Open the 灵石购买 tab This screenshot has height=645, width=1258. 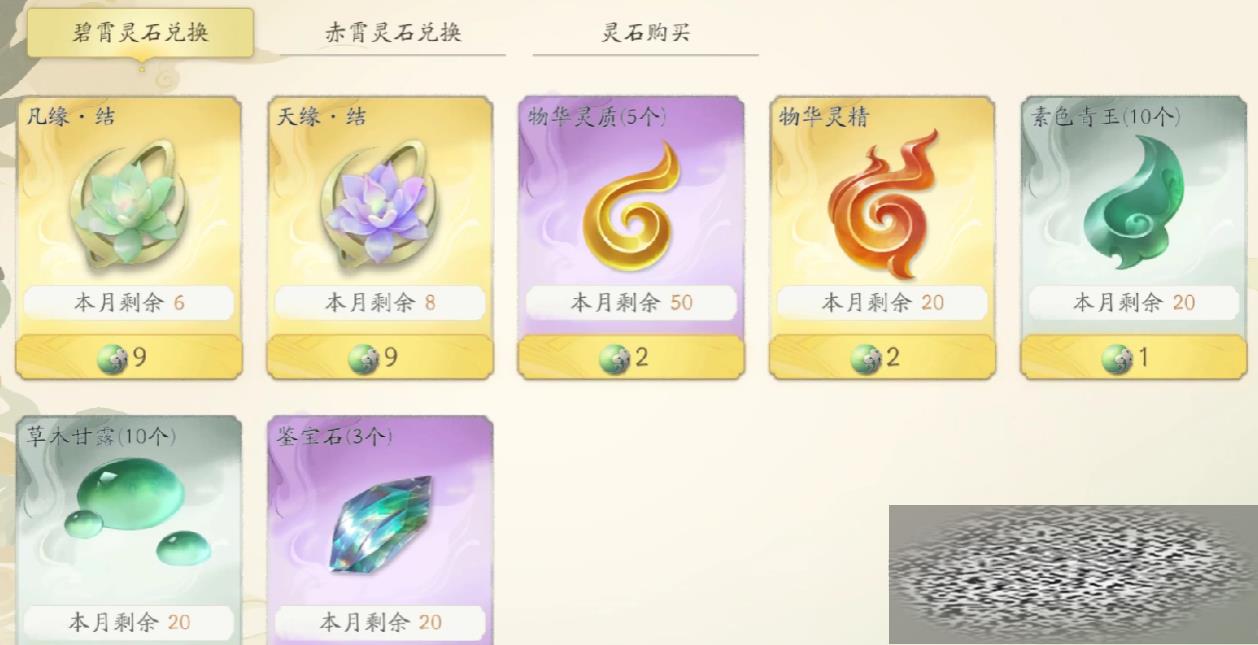click(645, 32)
